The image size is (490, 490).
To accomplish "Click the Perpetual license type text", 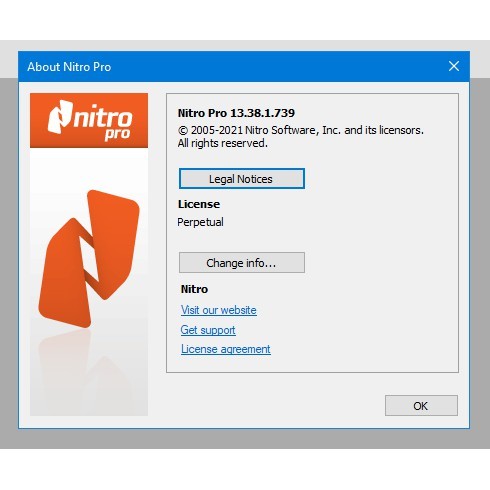I will point(200,222).
